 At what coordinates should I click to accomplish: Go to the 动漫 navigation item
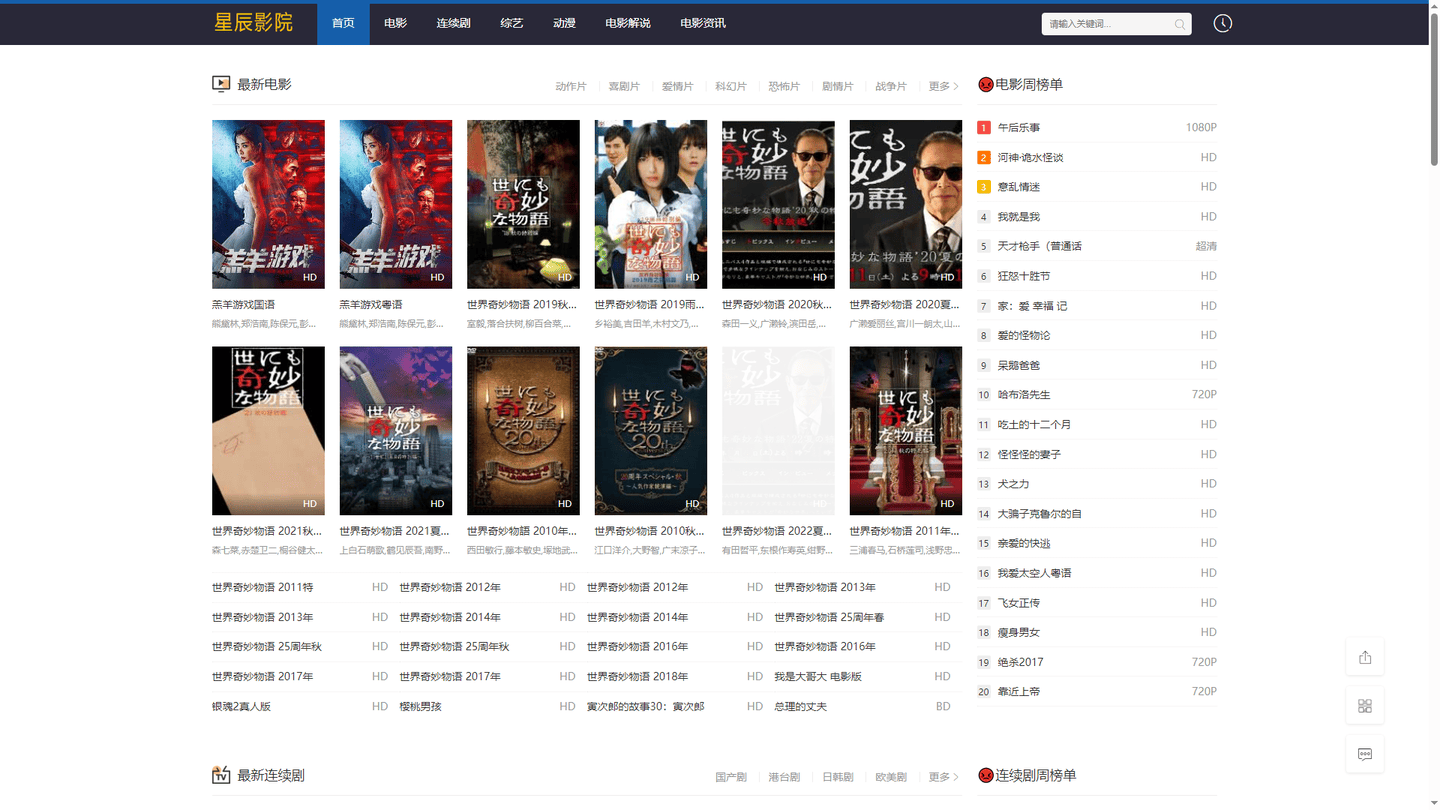click(564, 23)
